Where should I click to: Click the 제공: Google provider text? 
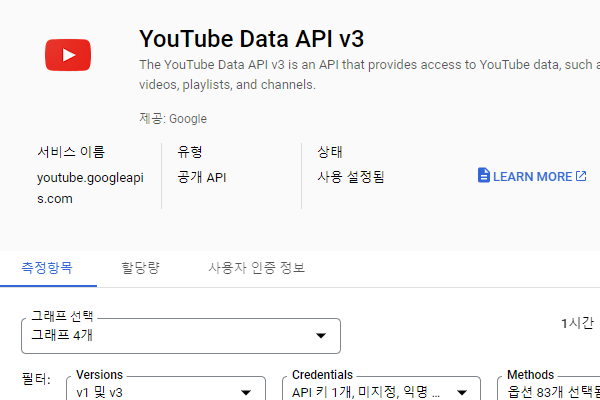click(x=173, y=118)
